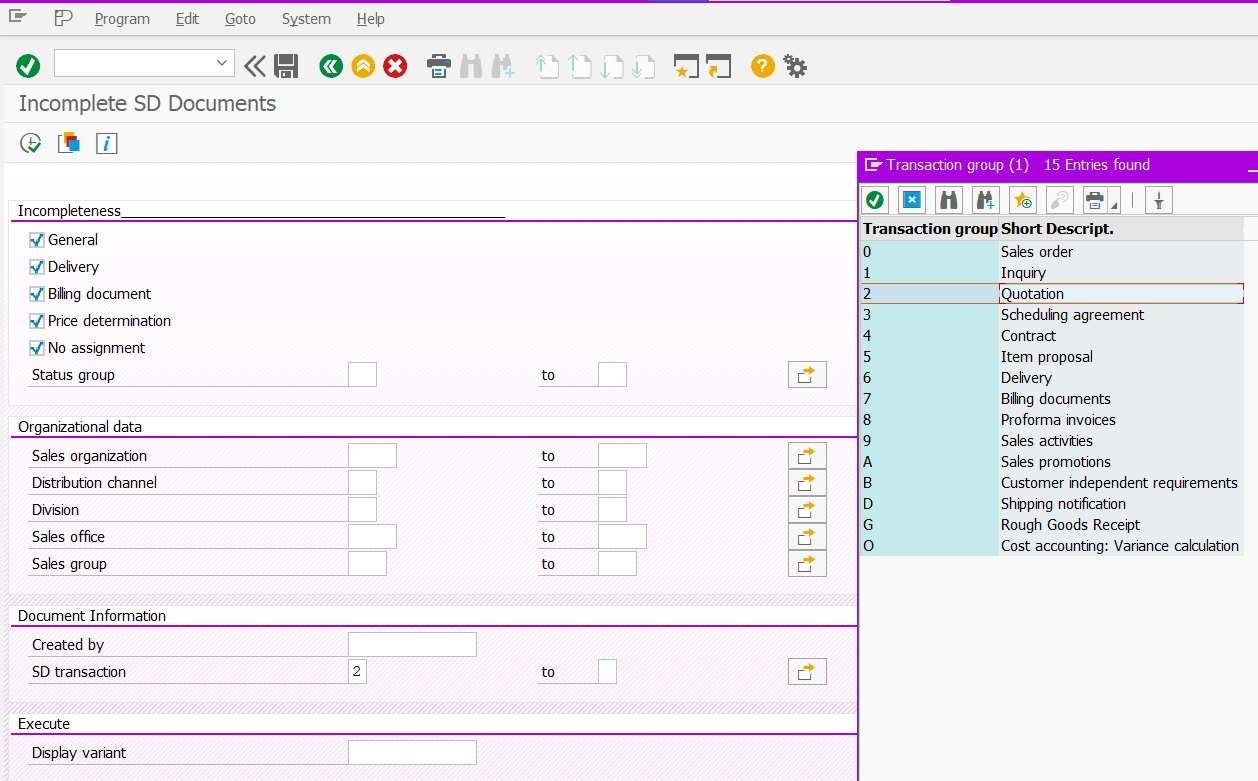This screenshot has width=1258, height=781.
Task: Click the Print icon in the Transaction group popup
Action: [x=1093, y=199]
